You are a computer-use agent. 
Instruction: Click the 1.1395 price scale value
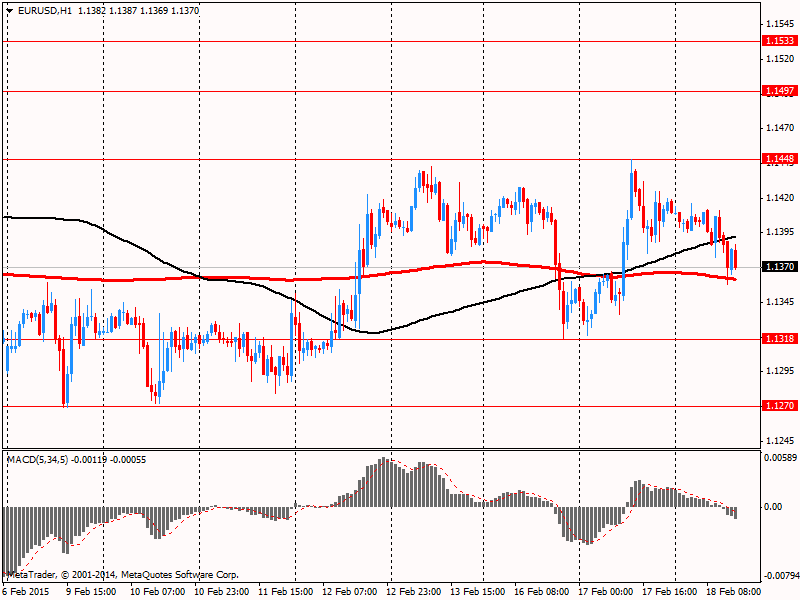pyautogui.click(x=780, y=232)
